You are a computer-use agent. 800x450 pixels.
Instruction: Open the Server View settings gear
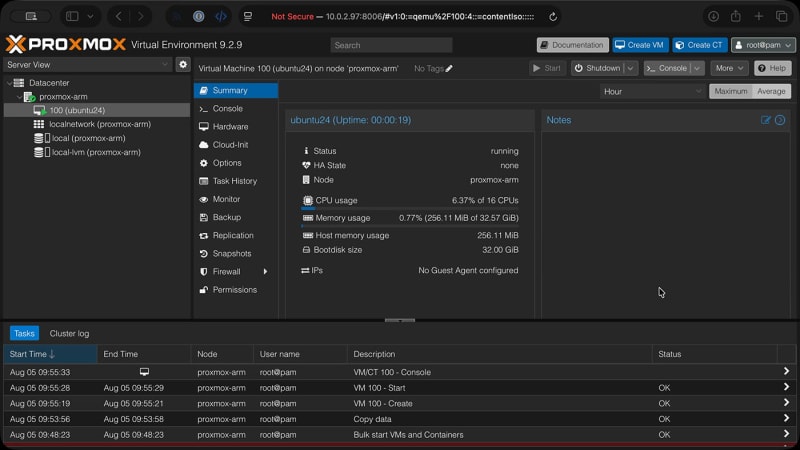click(183, 65)
